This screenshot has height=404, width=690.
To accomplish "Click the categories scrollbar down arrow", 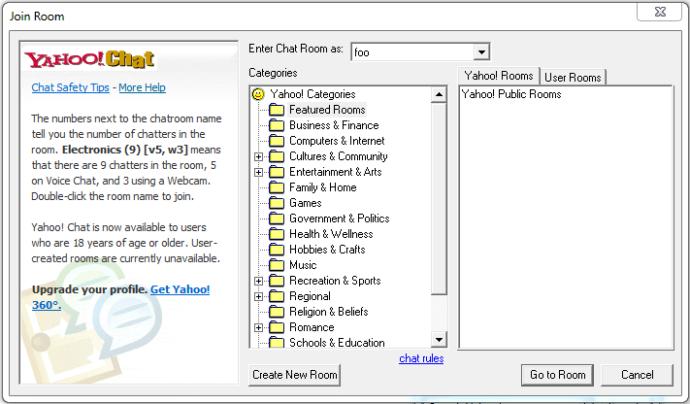I will [x=439, y=339].
